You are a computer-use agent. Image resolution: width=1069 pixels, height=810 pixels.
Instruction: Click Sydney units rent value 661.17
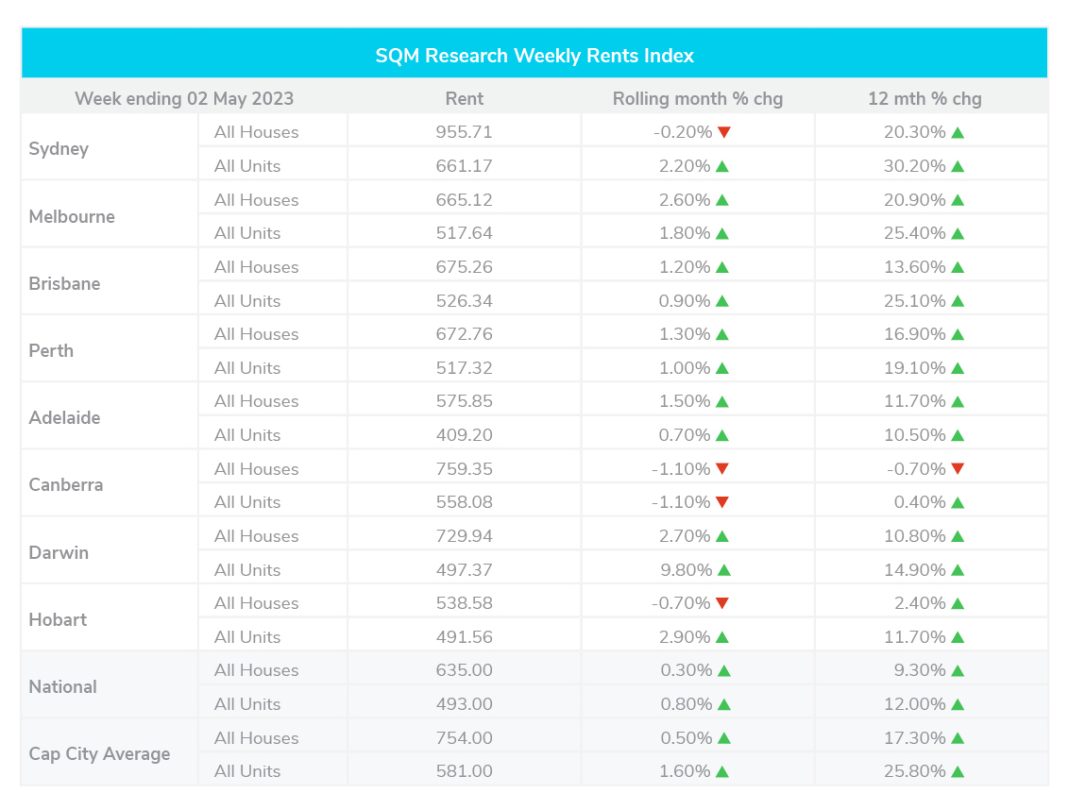click(464, 166)
